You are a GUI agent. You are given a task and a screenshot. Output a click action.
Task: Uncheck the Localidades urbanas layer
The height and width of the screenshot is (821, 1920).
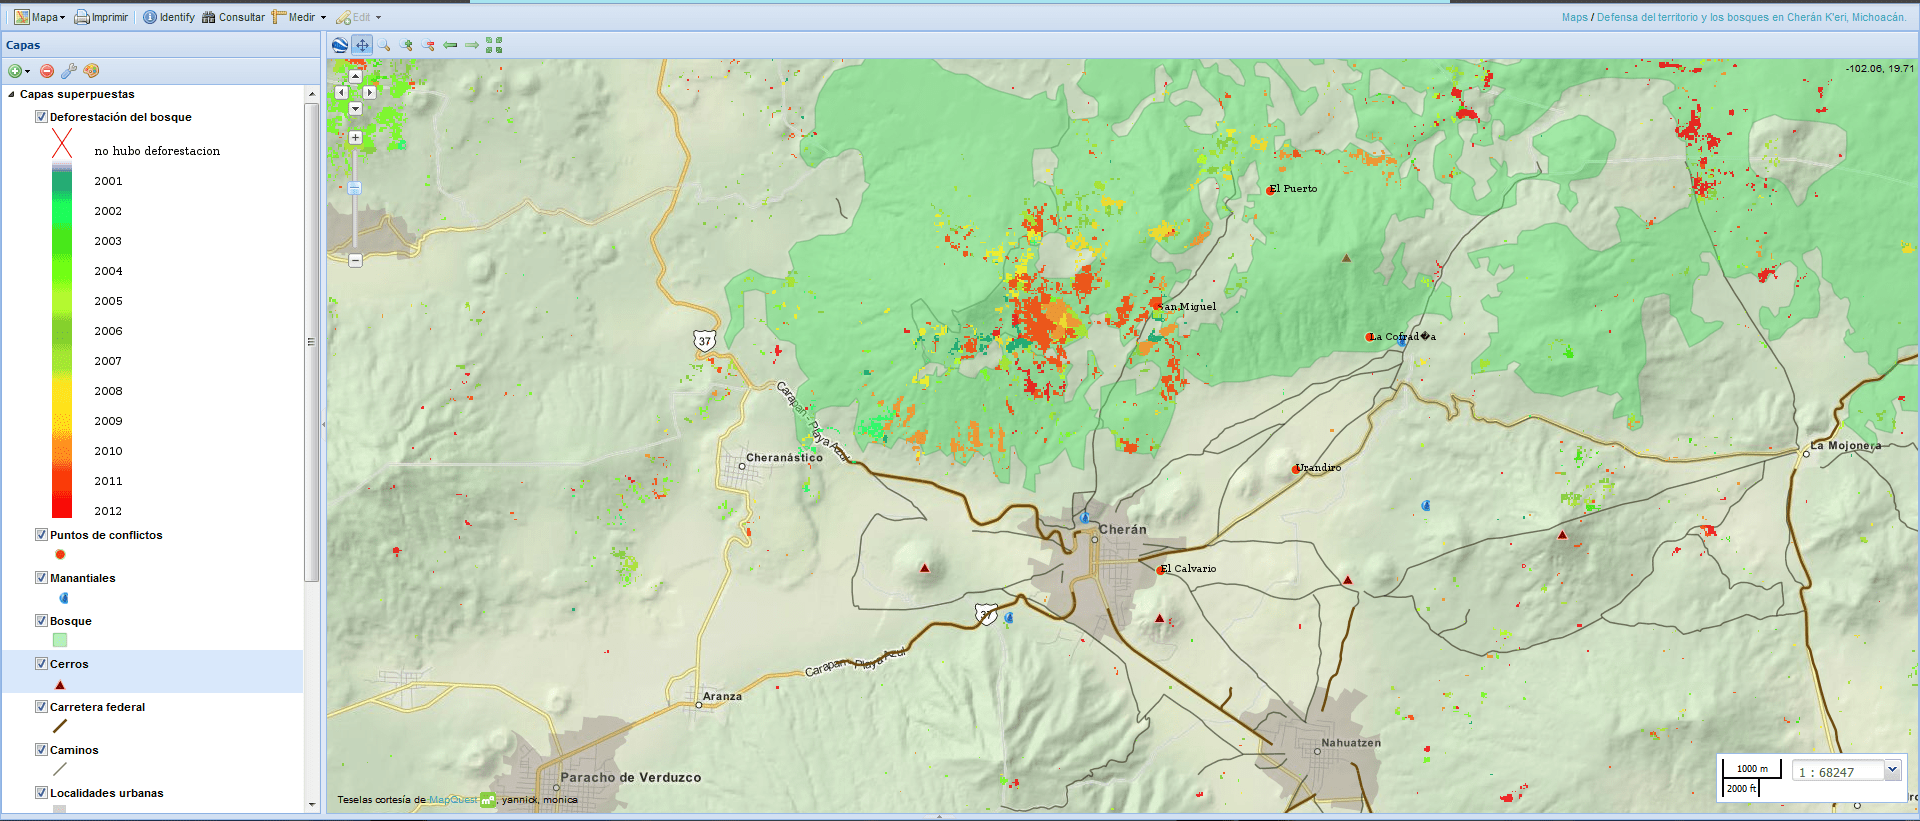point(41,793)
